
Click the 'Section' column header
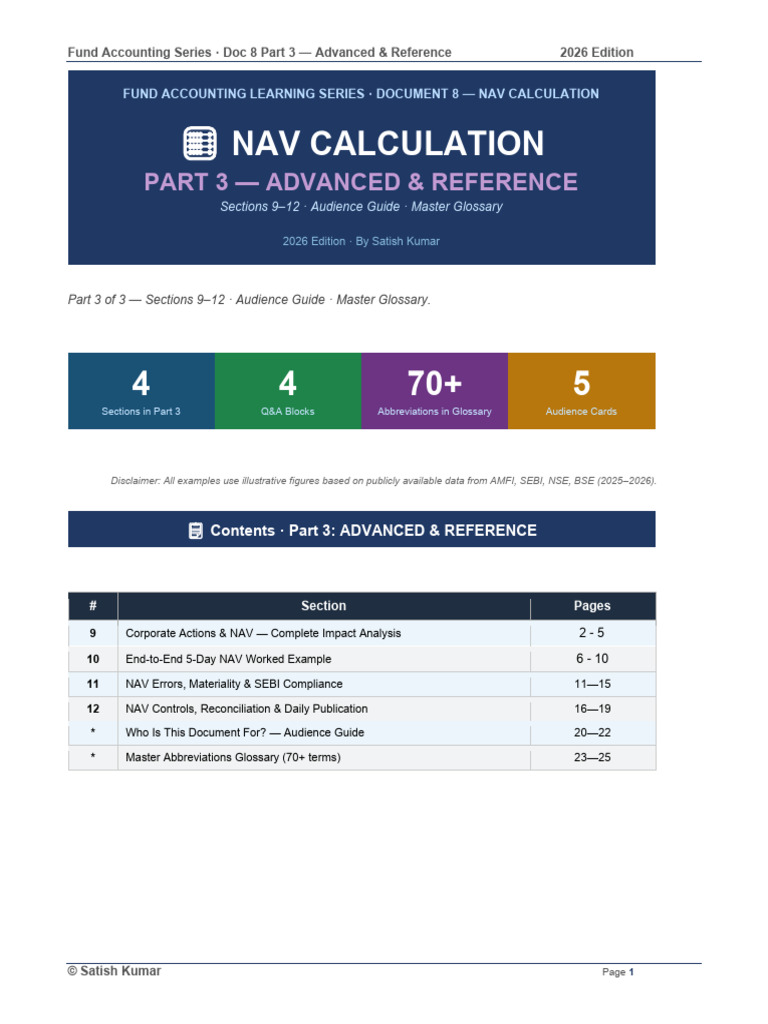(324, 606)
